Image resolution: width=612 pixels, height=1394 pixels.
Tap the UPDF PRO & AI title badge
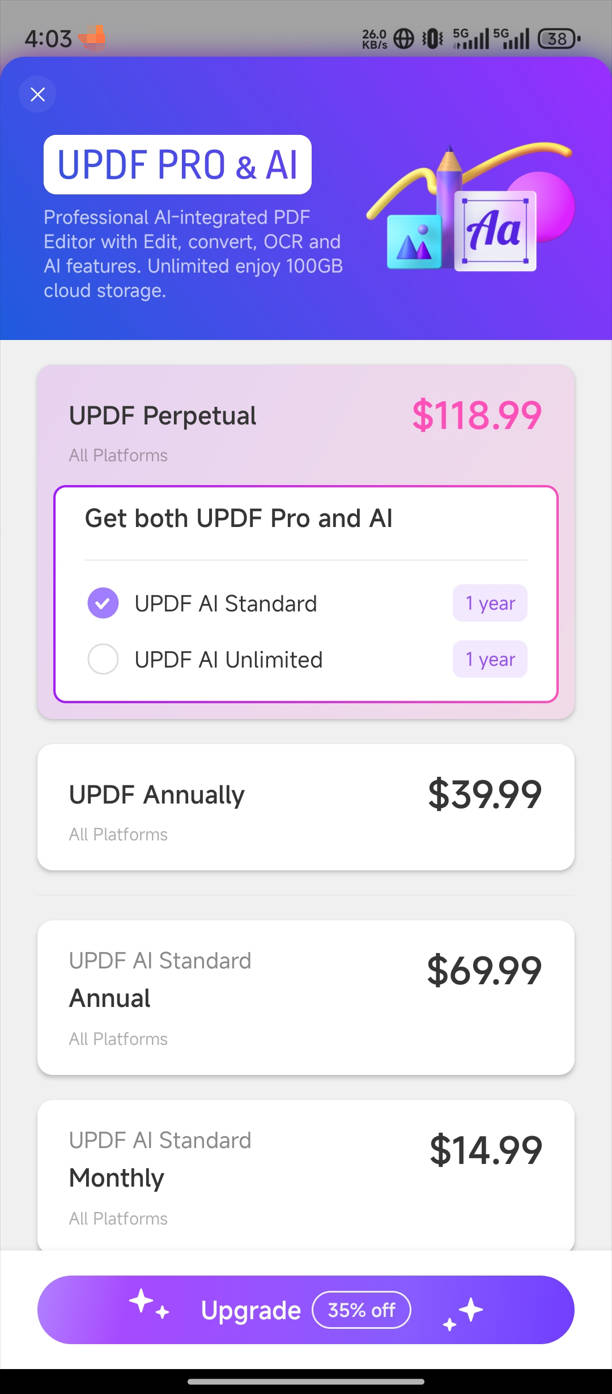click(x=178, y=165)
